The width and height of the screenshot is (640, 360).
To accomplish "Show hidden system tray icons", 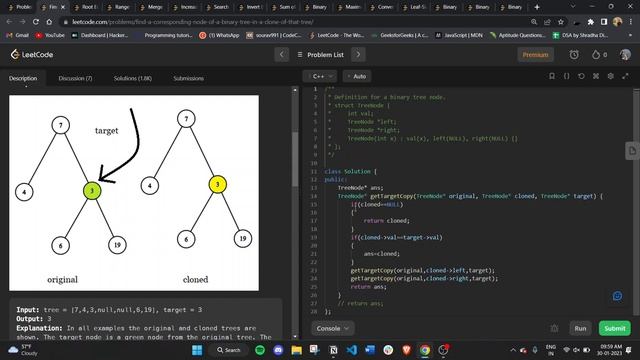I will click(x=513, y=350).
